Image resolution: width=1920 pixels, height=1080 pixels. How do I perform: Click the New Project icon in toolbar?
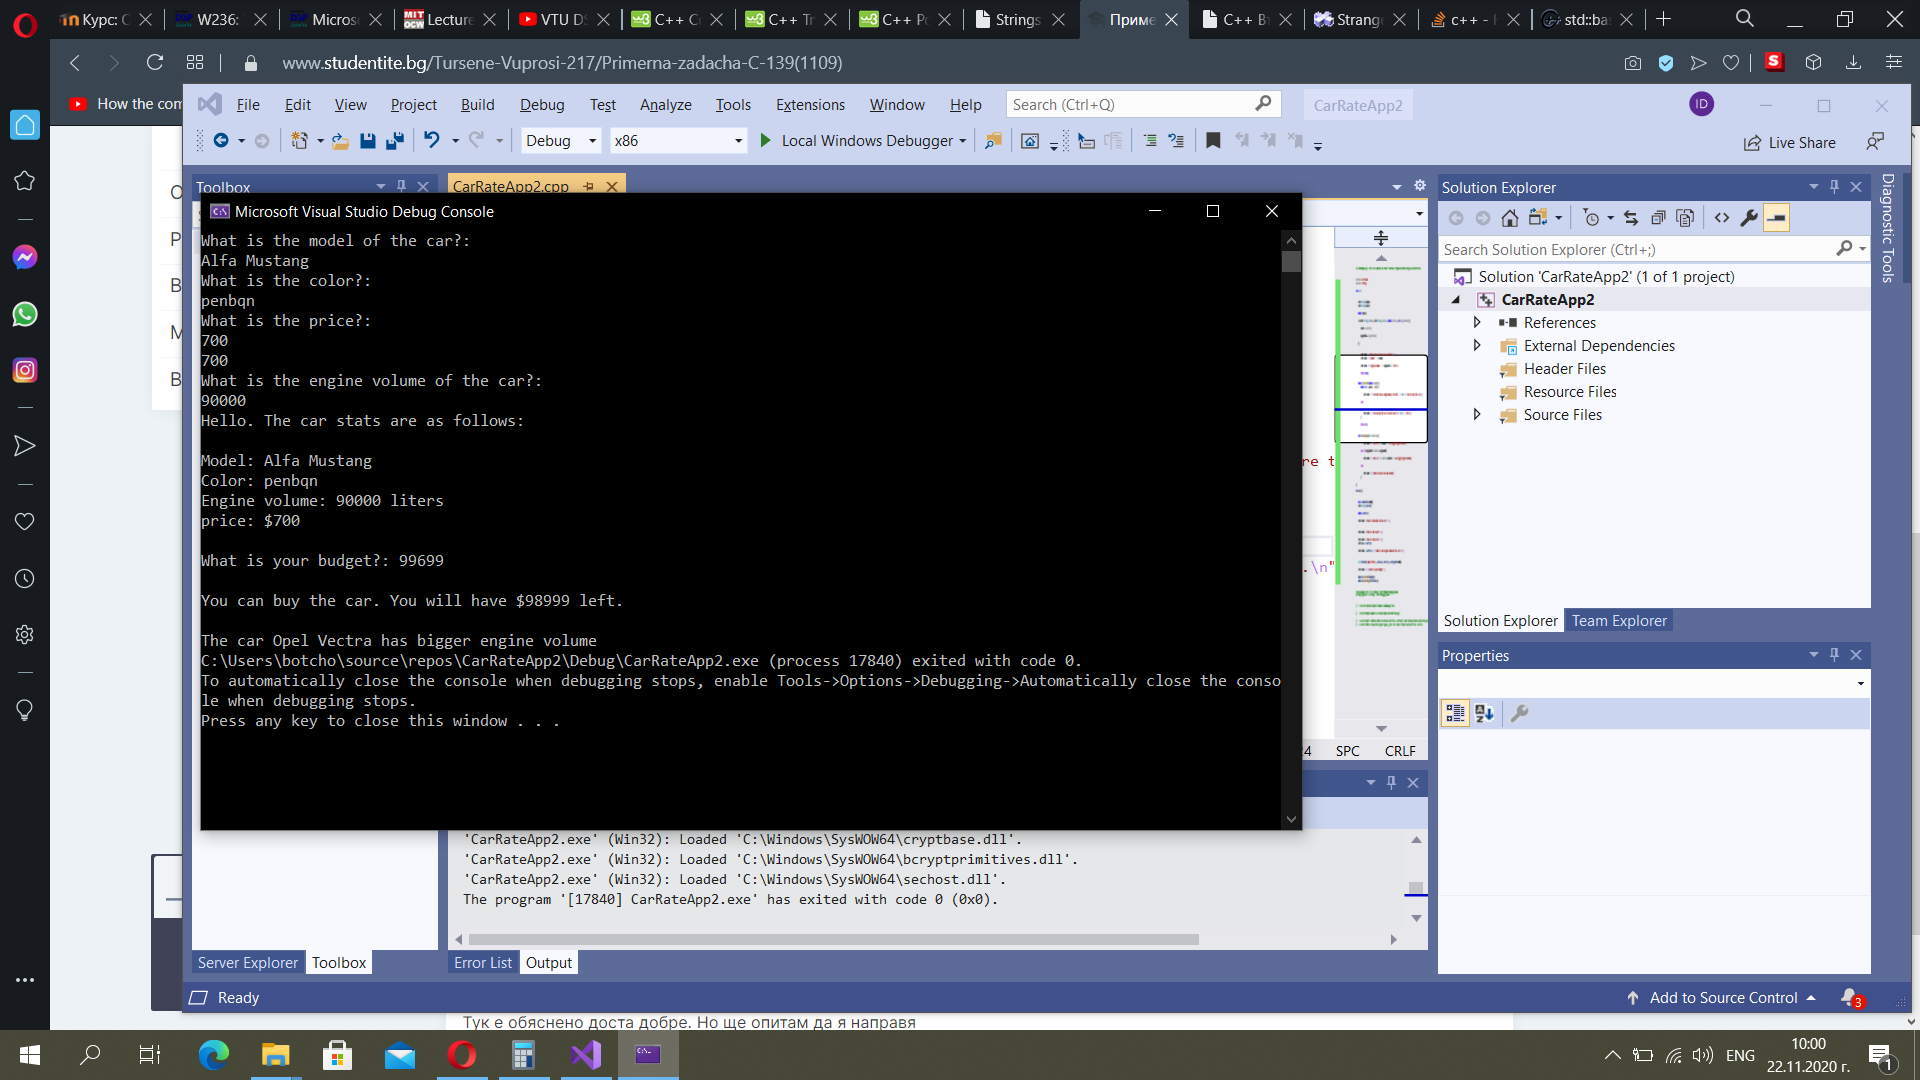[299, 141]
